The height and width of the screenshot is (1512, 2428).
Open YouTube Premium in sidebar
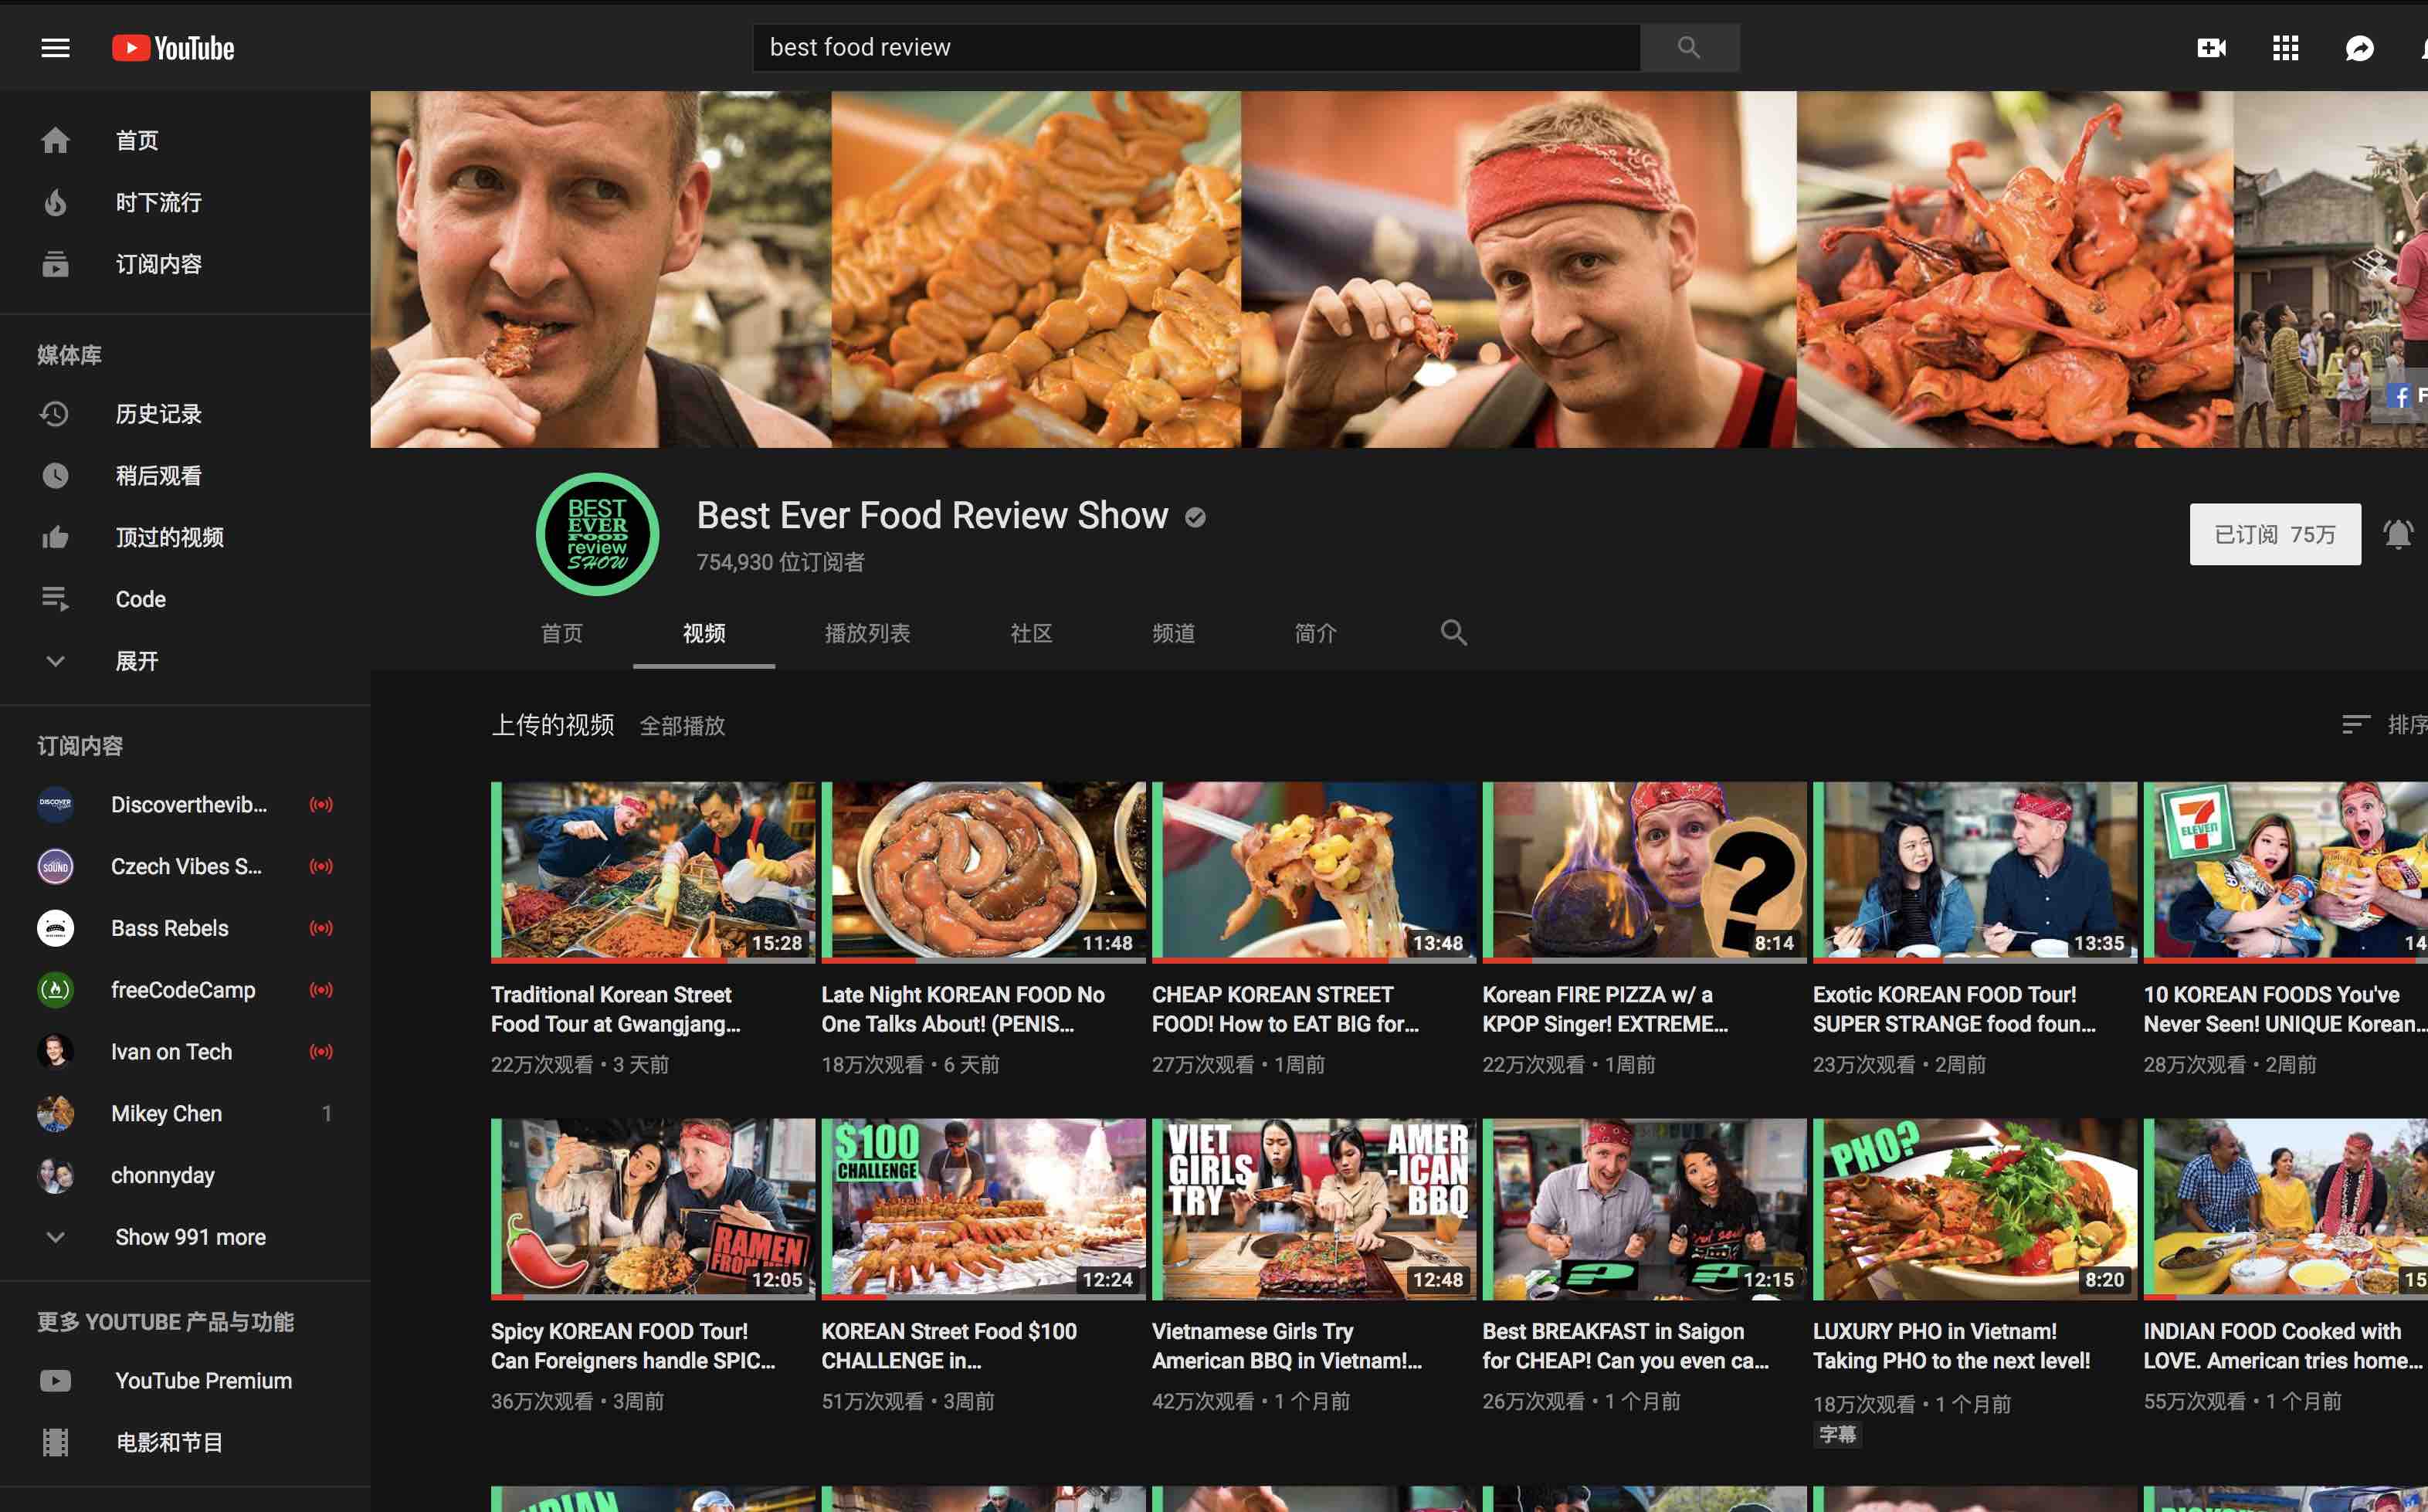pos(203,1380)
